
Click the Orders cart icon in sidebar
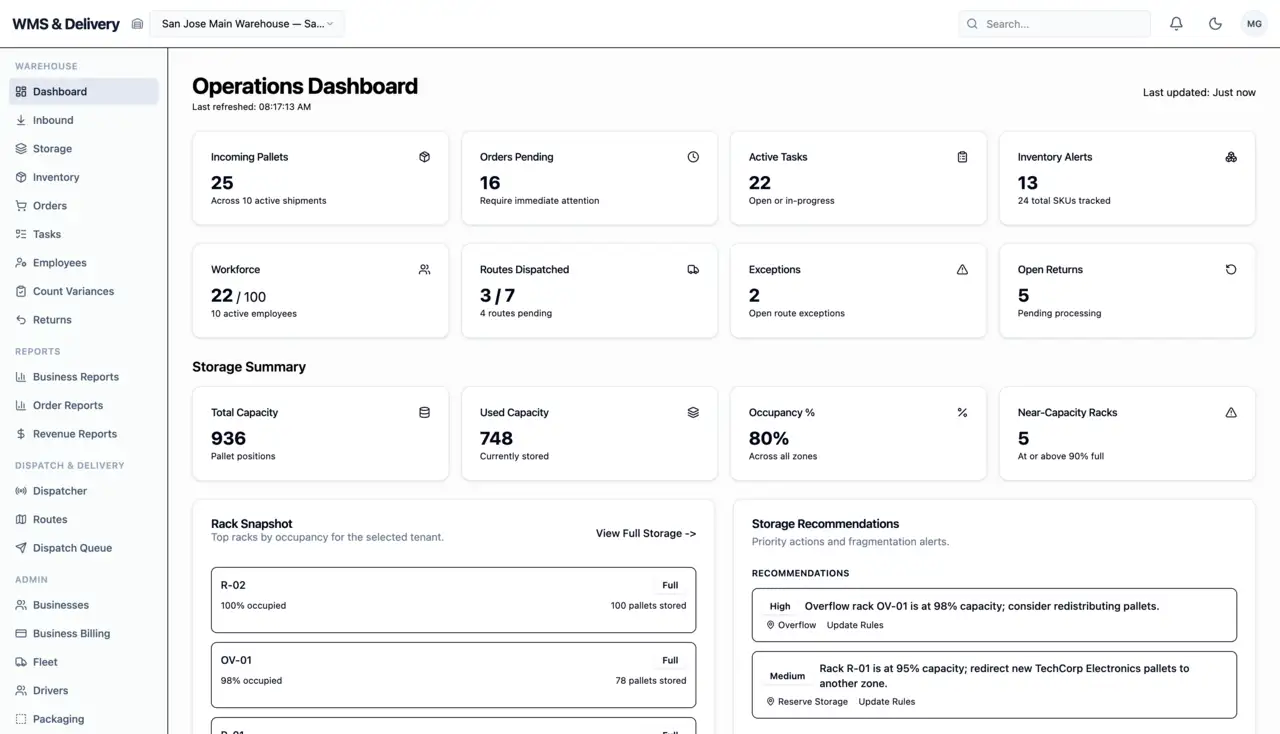21,206
